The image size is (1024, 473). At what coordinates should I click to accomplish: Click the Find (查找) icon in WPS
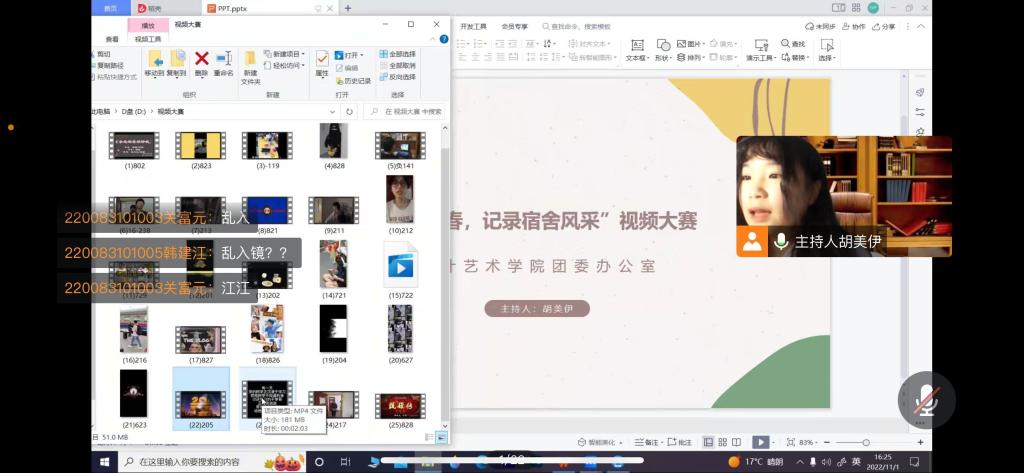tap(785, 44)
